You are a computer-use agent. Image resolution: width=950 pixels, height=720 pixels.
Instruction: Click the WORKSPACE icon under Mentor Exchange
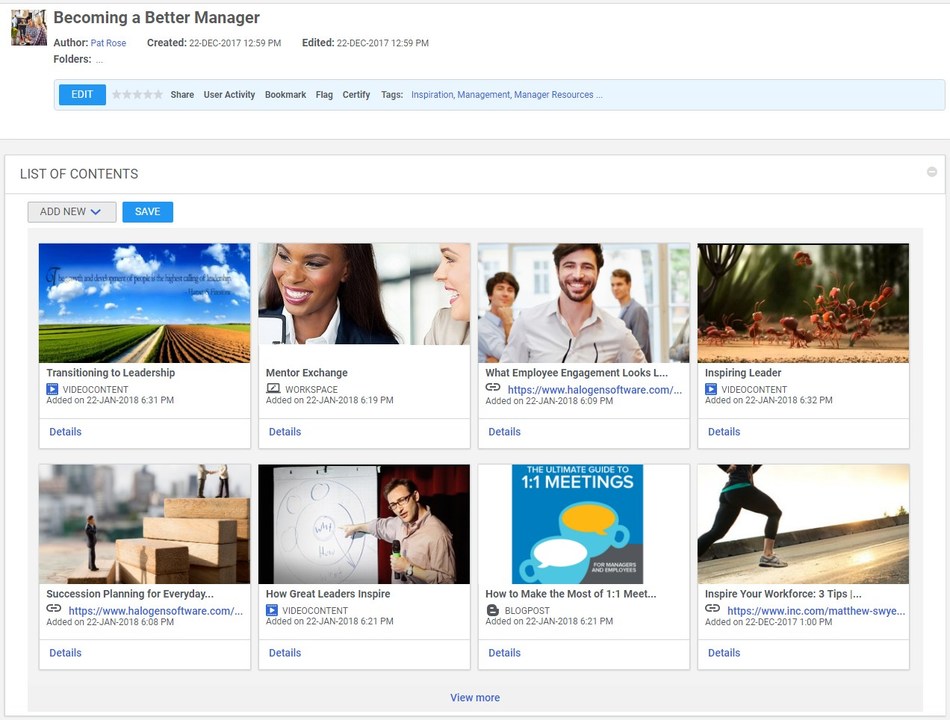tap(275, 389)
